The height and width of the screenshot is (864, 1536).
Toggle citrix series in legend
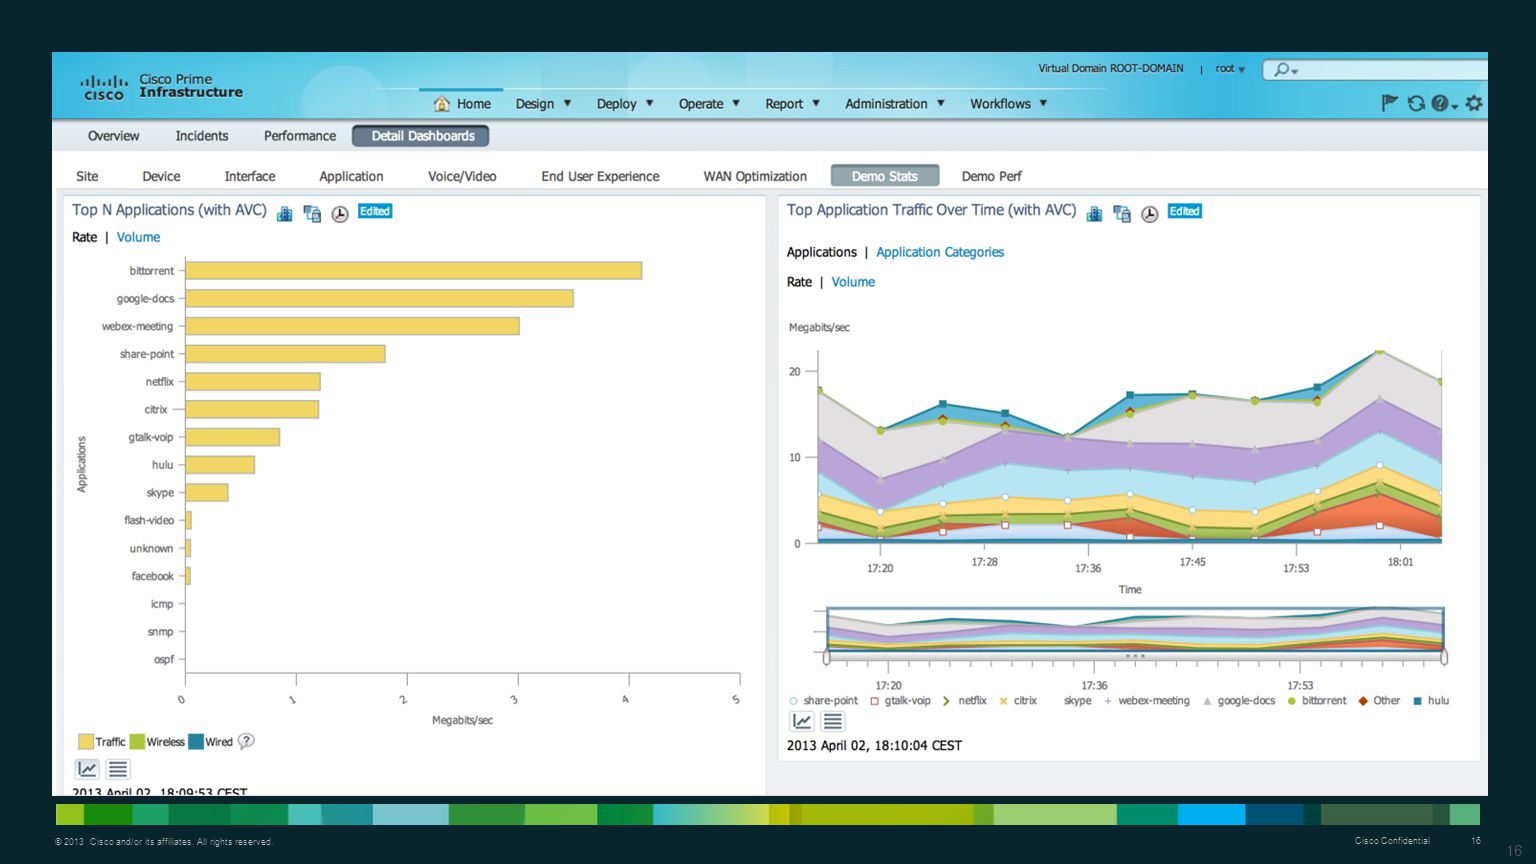(1018, 701)
